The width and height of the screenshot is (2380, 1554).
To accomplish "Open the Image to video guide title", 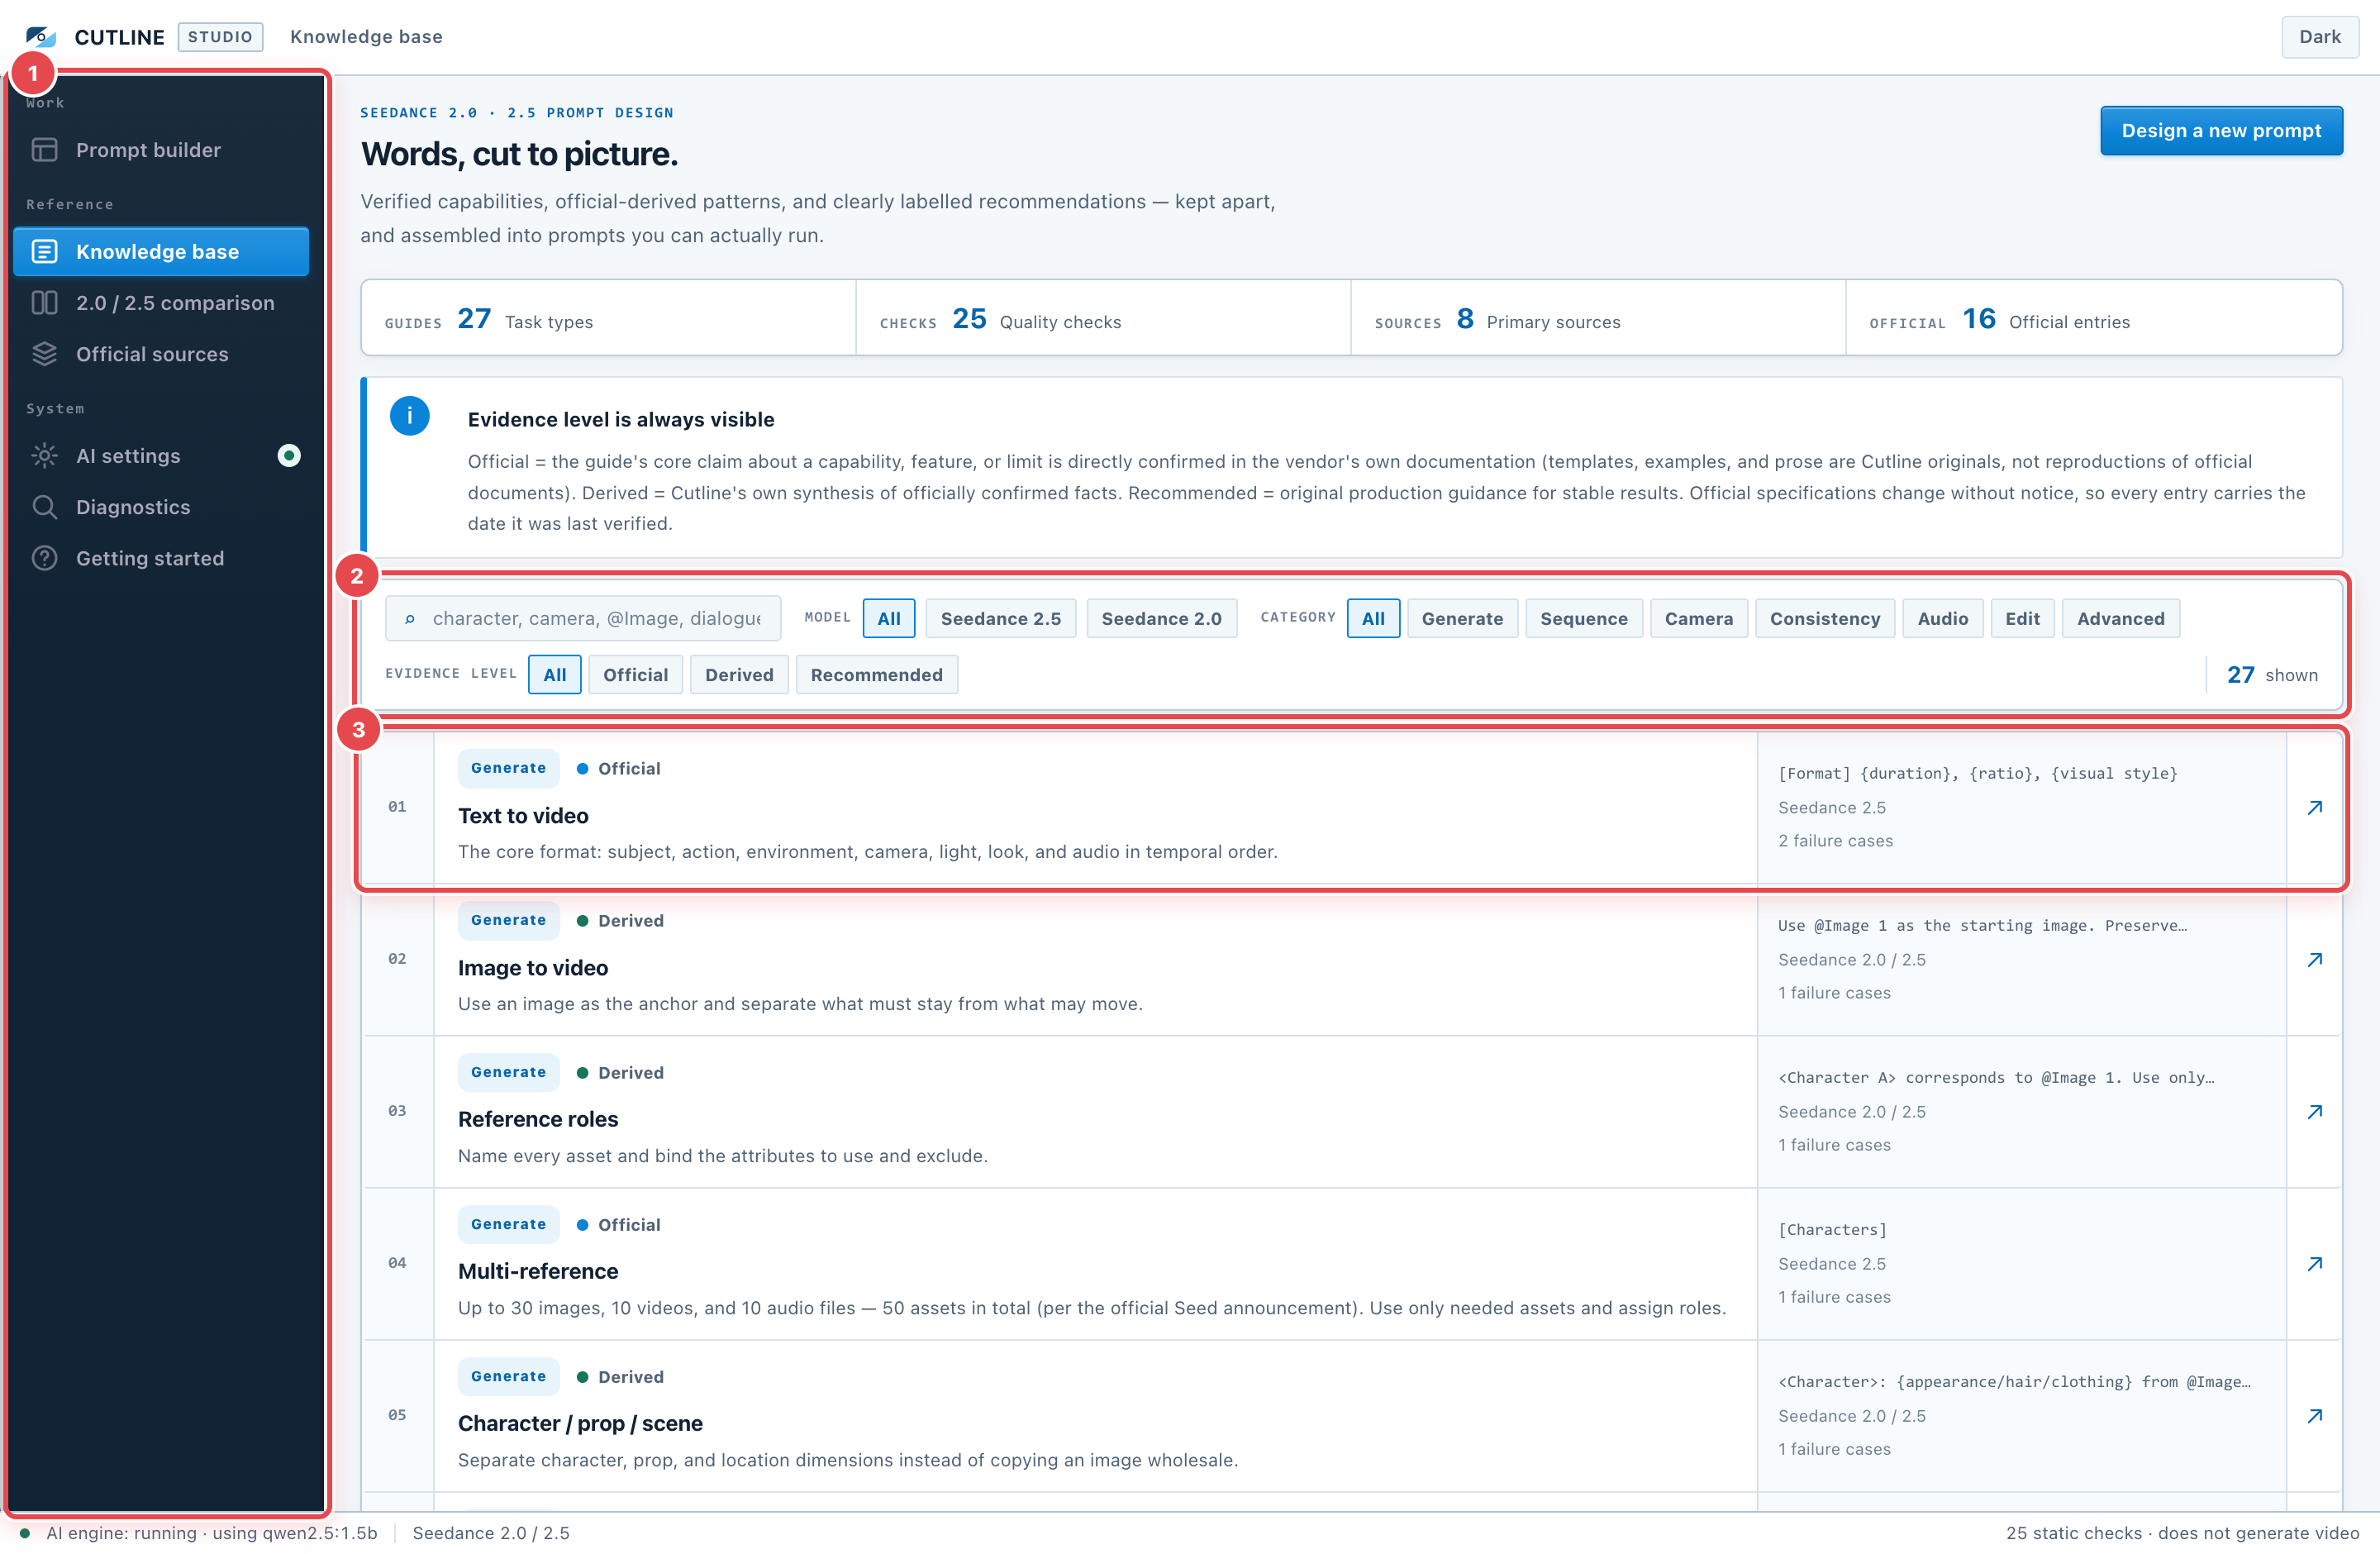I will [x=533, y=968].
